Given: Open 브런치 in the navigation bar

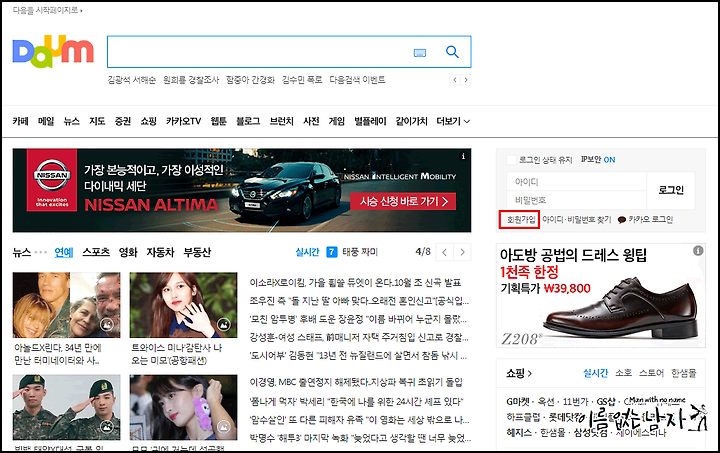Looking at the screenshot, I should tap(281, 121).
